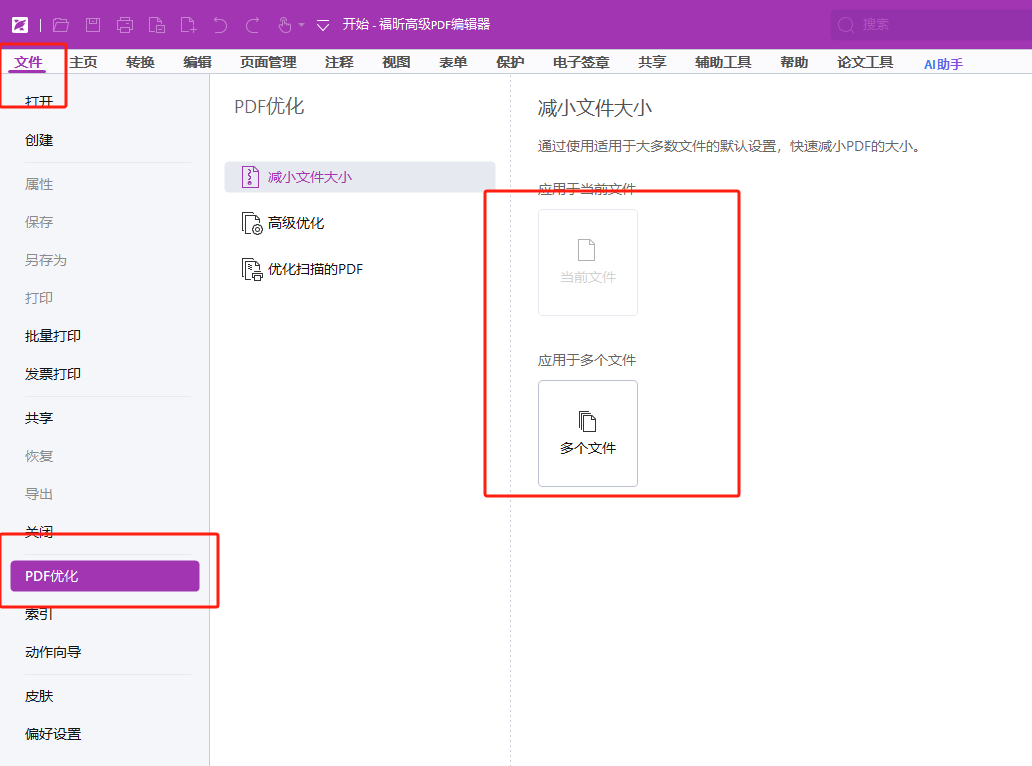
Task: Select 减小文件大小 in PDF optimization list
Action: [309, 177]
